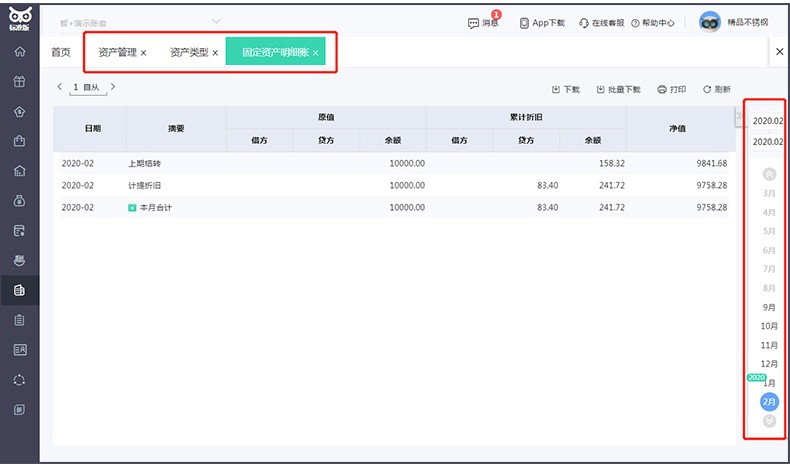Viewport: 790px width, 472px height.
Task: Open the house-with-coin sidebar icon
Action: click(x=20, y=111)
